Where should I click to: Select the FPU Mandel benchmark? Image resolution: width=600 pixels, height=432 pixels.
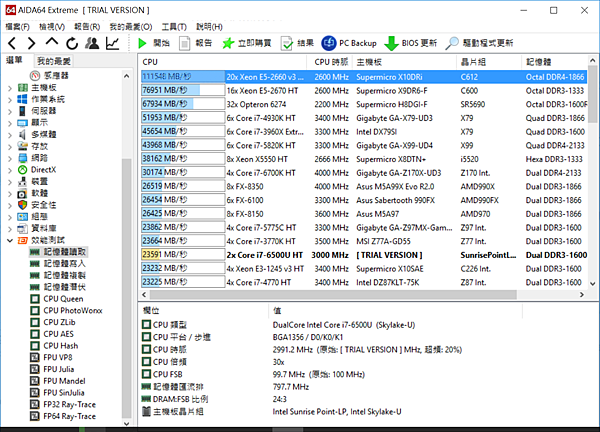click(58, 381)
